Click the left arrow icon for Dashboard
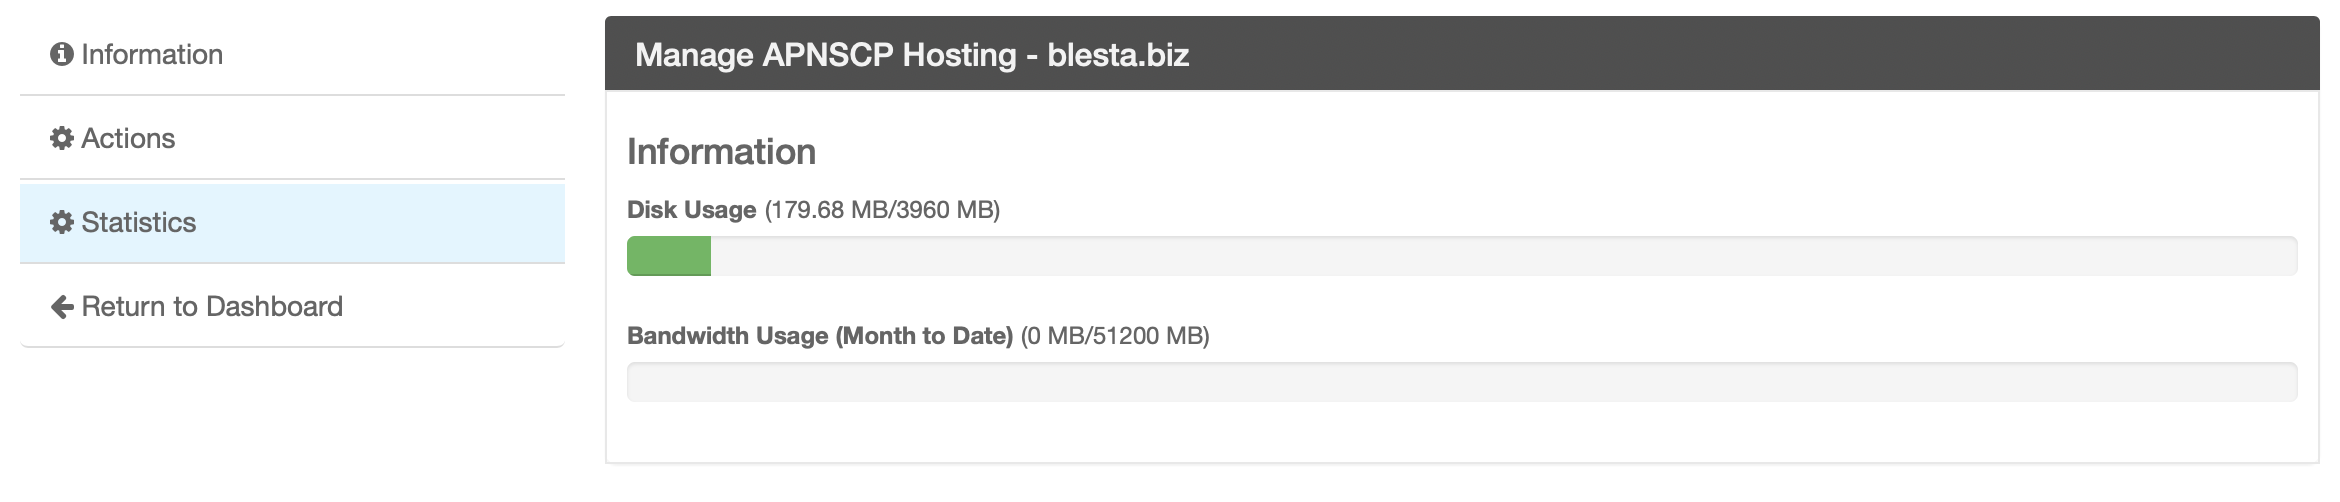Image resolution: width=2340 pixels, height=502 pixels. [62, 307]
